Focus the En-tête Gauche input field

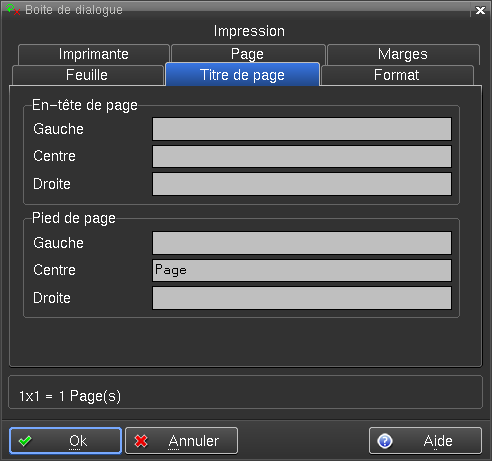pyautogui.click(x=302, y=129)
